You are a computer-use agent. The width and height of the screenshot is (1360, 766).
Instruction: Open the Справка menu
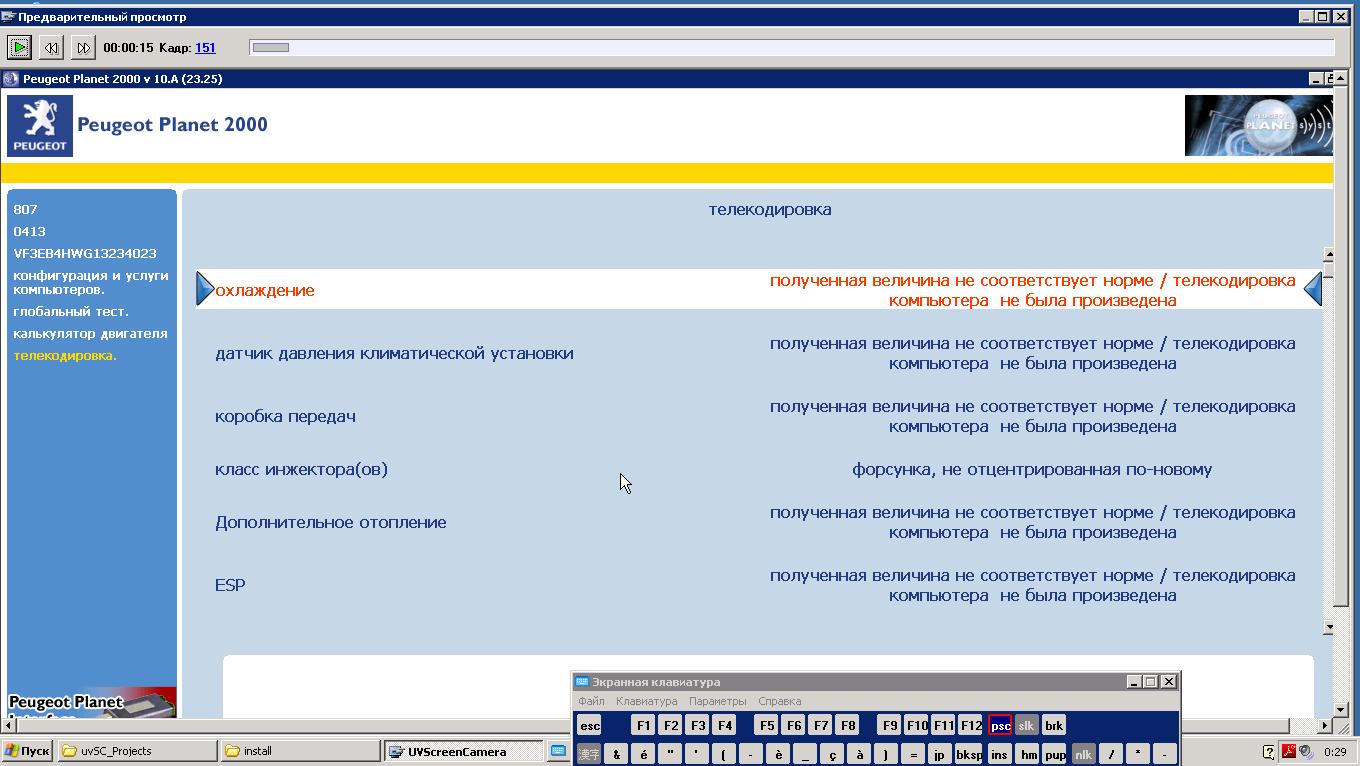point(780,701)
